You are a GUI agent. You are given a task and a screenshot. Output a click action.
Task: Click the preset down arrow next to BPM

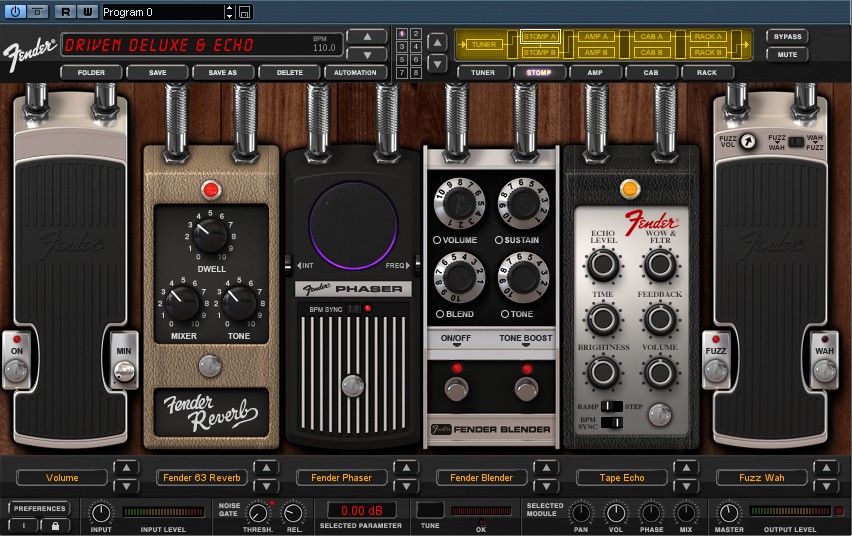click(x=367, y=54)
